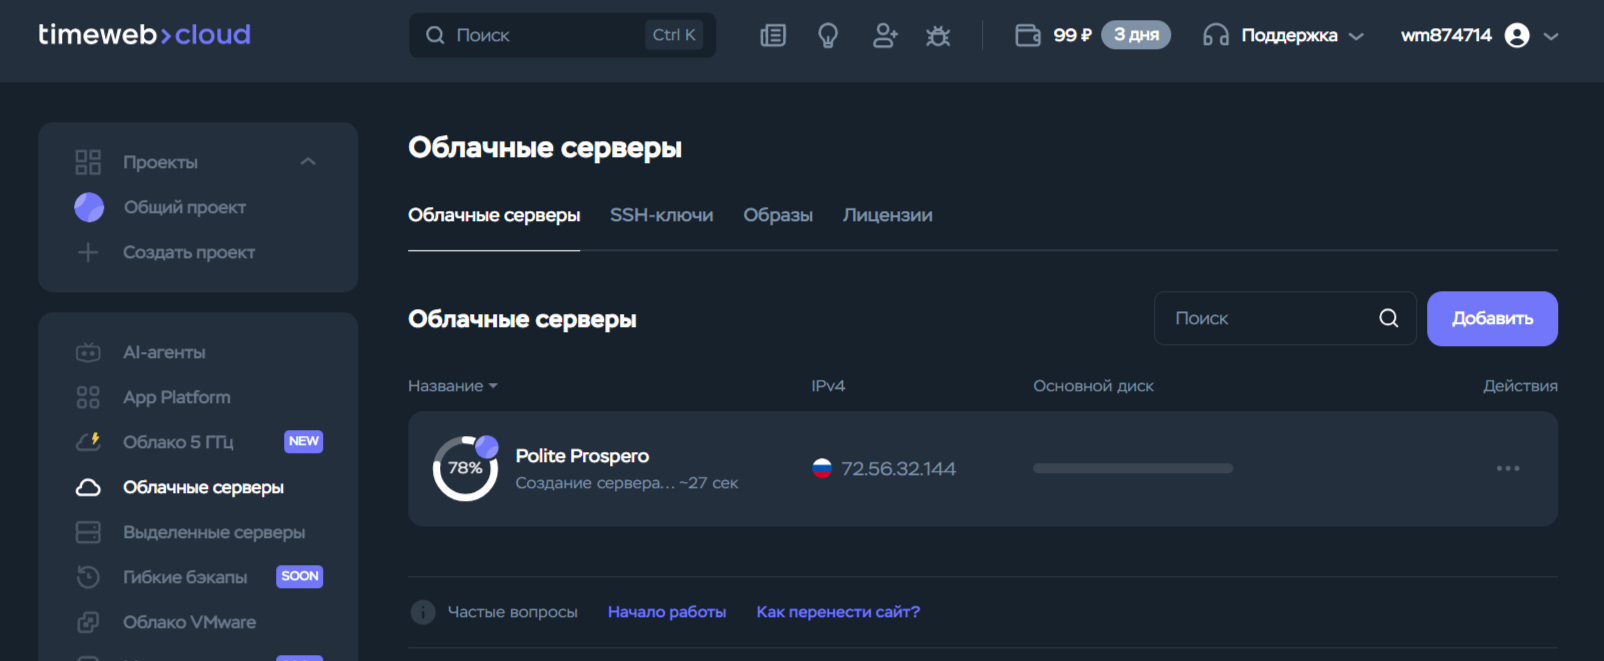The height and width of the screenshot is (661, 1604).
Task: Open the invite user icon in header
Action: [885, 36]
